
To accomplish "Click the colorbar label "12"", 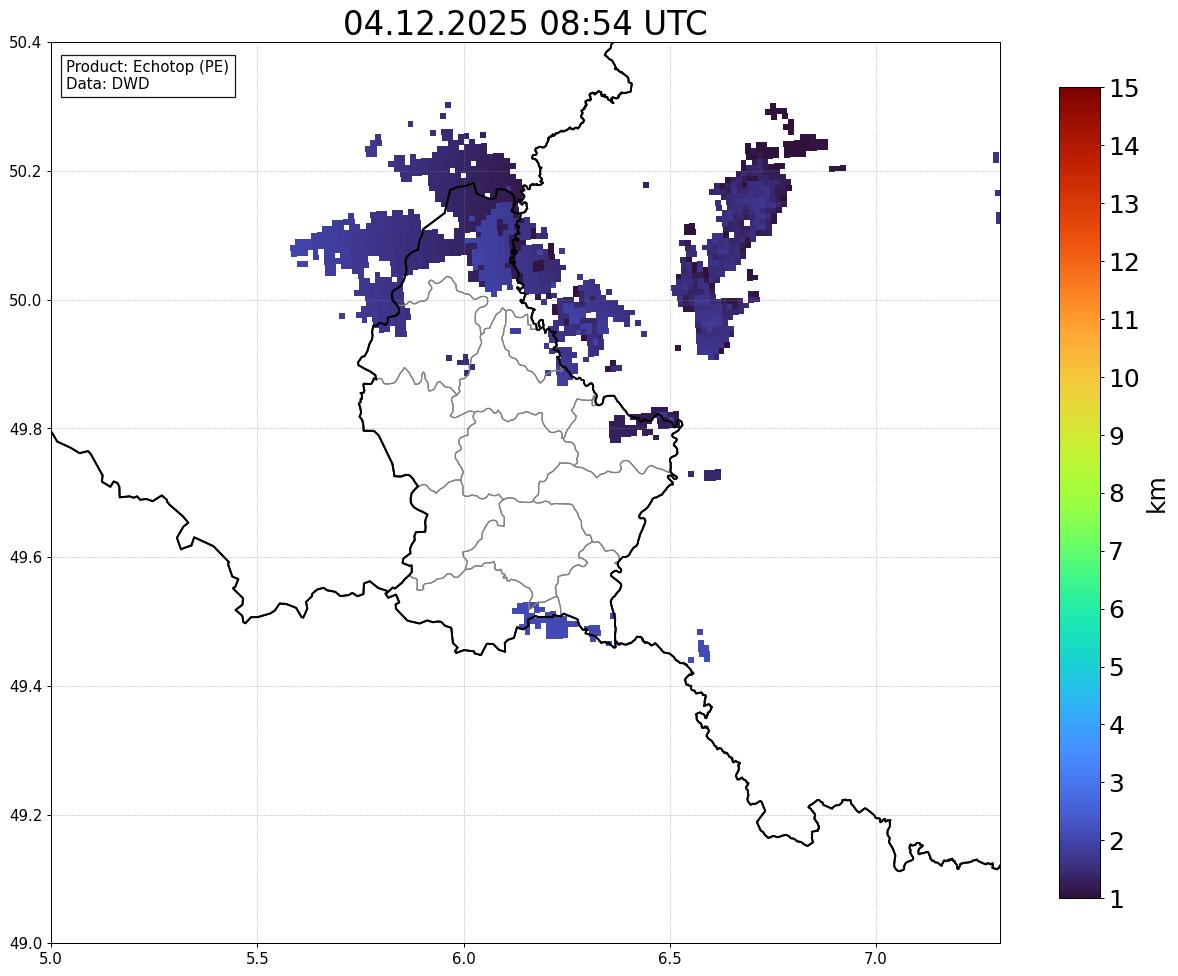I will 1124,262.
